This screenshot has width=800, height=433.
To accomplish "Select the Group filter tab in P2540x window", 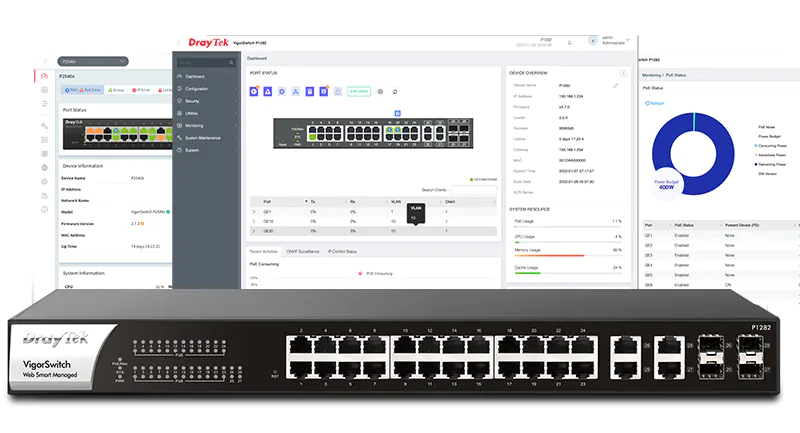I will [x=116, y=90].
